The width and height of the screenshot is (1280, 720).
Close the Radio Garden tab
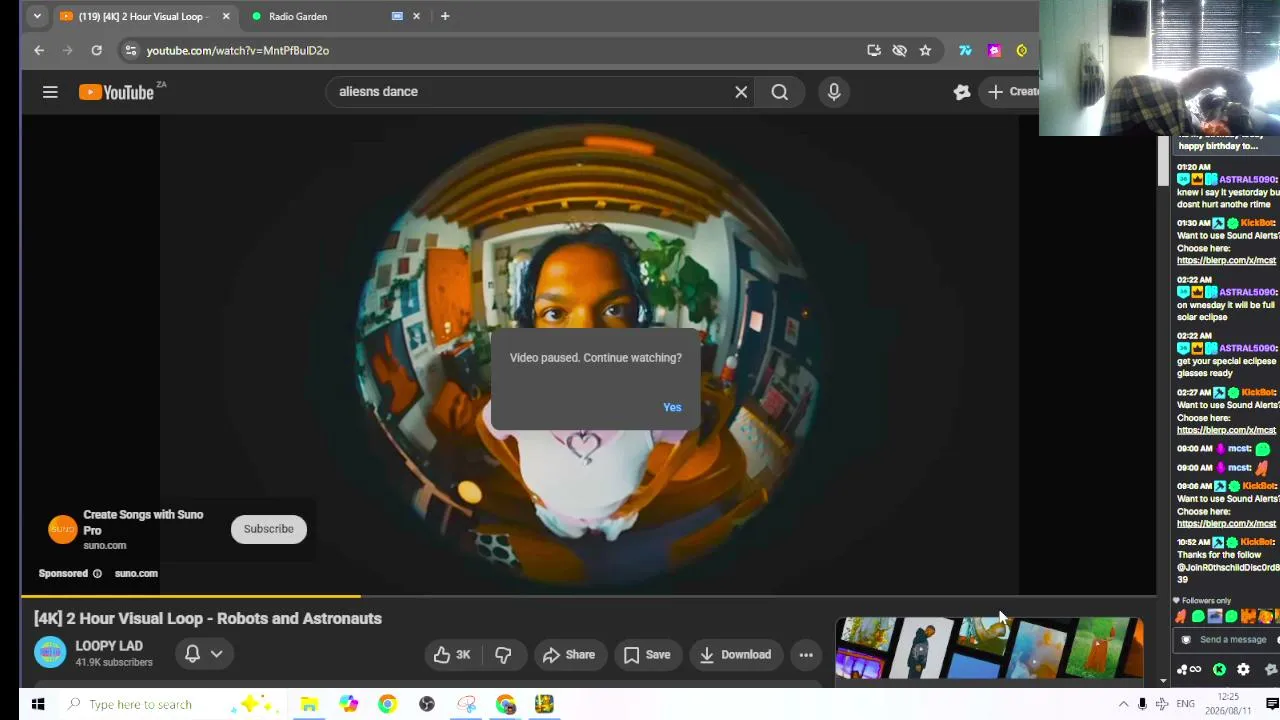(x=416, y=16)
